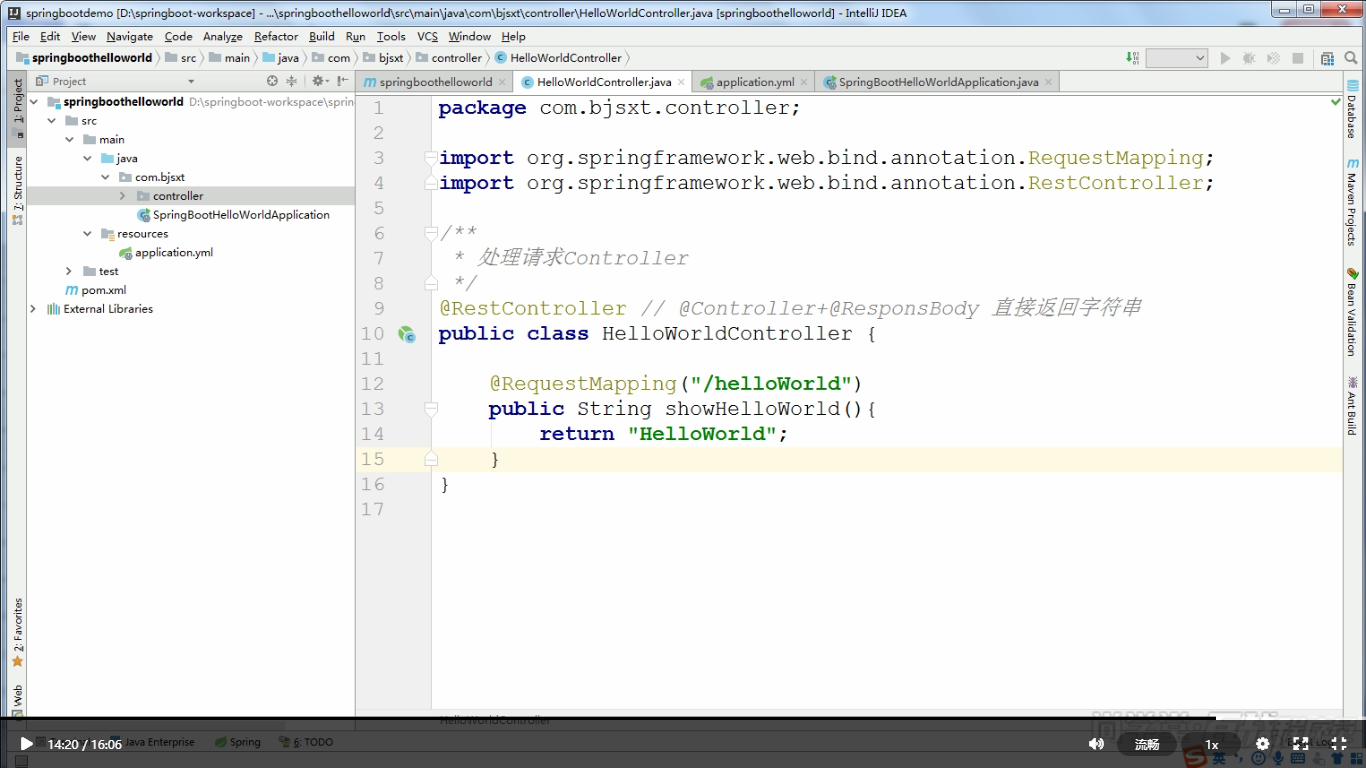The image size is (1366, 768).
Task: Expand the test folder arrow
Action: tap(69, 271)
